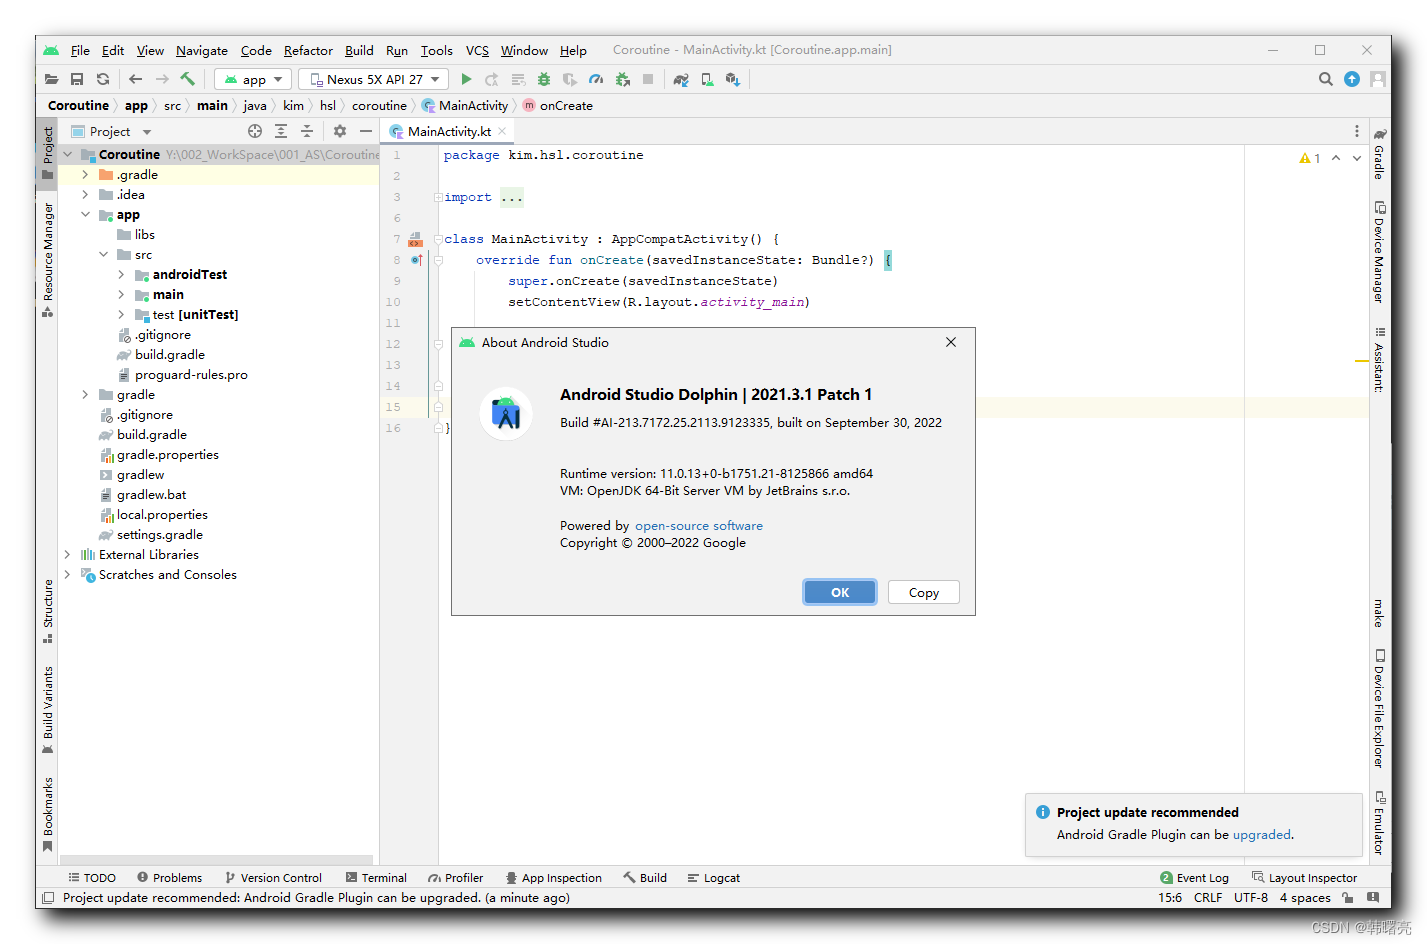This screenshot has height=944, width=1427.
Task: Select files with Editor using the target icon
Action: 254,131
